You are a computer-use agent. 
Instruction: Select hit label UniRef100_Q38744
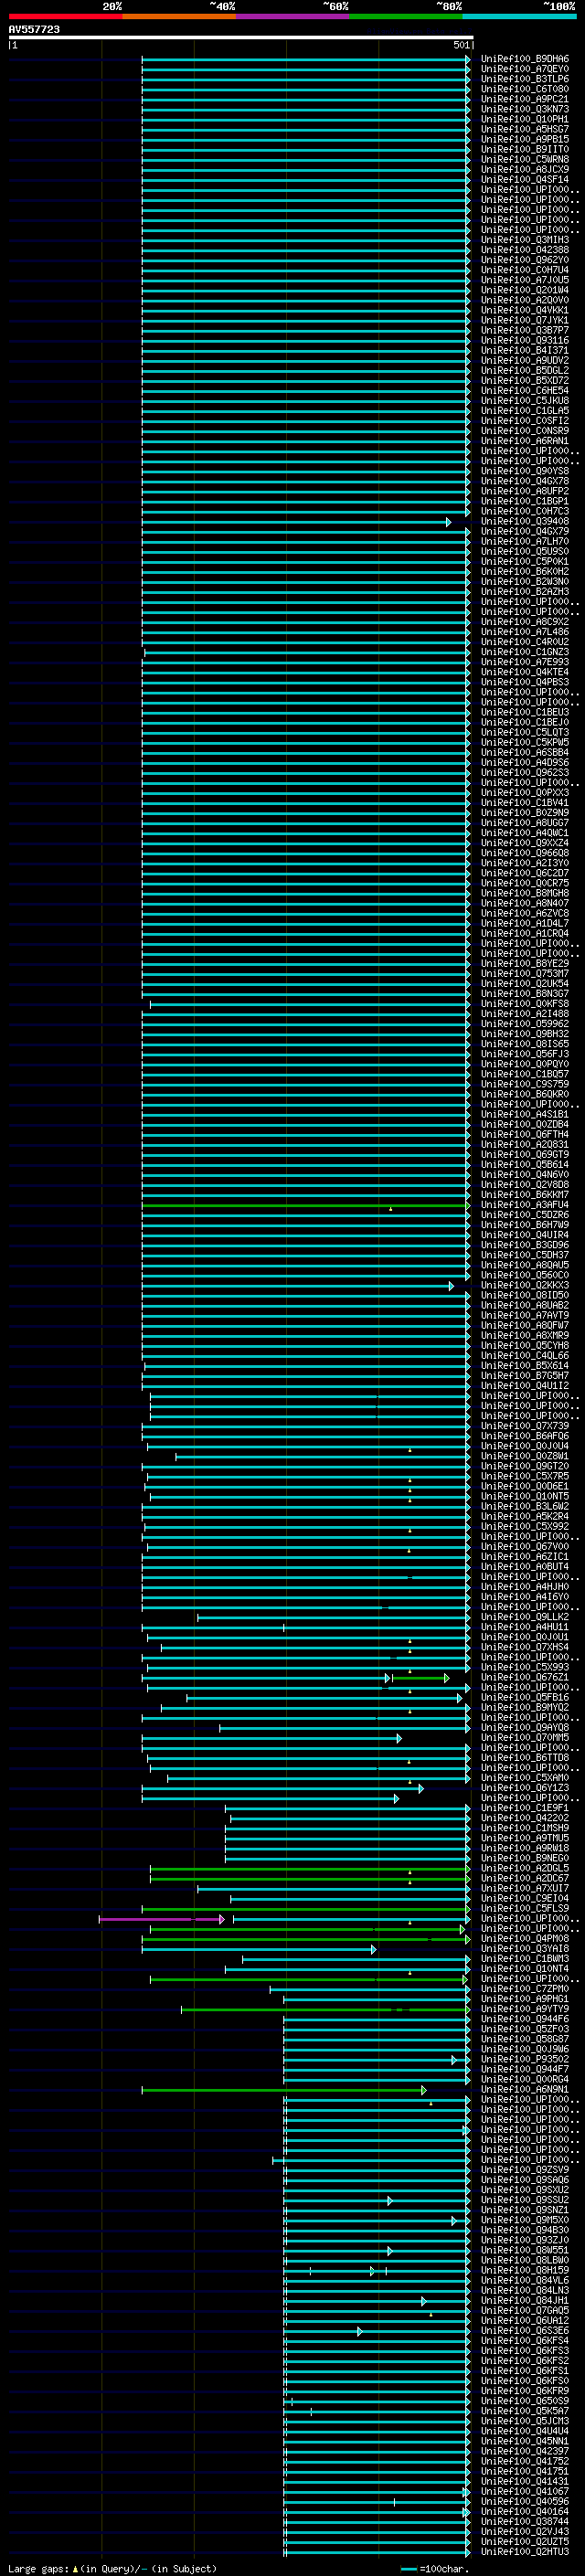pyautogui.click(x=525, y=2521)
